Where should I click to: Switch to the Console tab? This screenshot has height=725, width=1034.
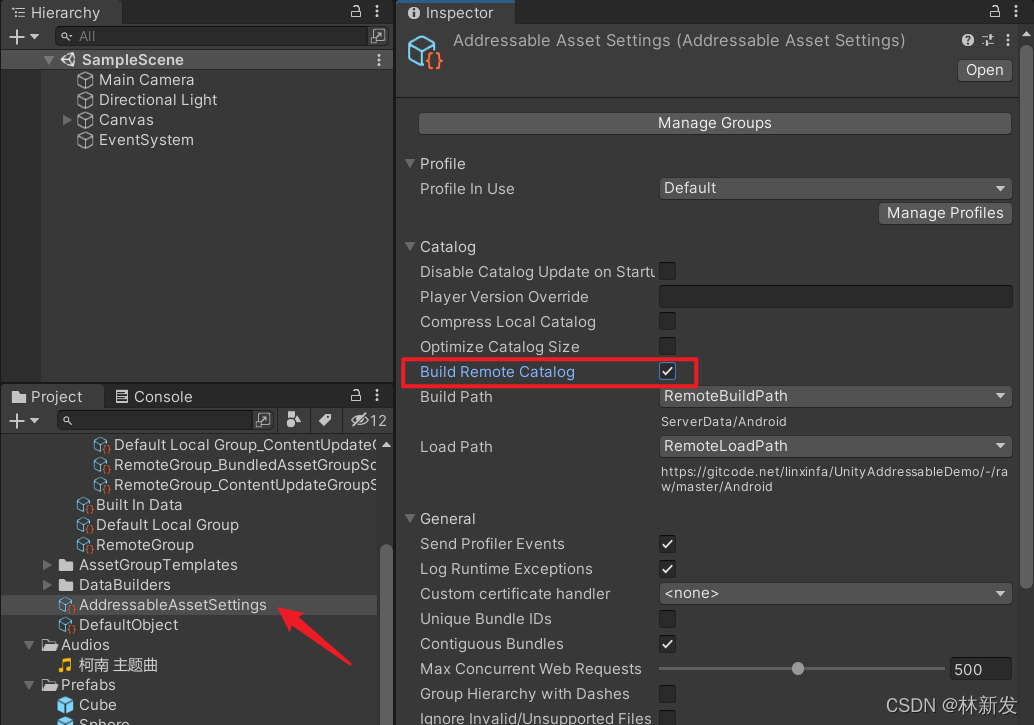(x=154, y=396)
